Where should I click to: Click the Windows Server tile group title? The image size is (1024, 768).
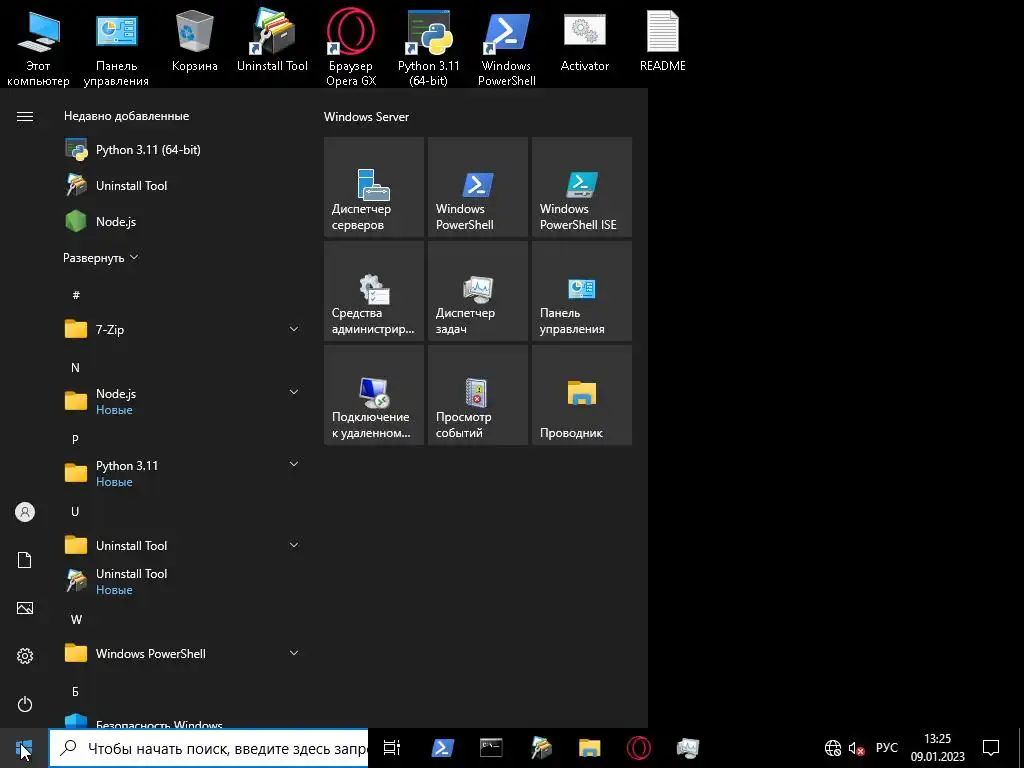[x=366, y=117]
